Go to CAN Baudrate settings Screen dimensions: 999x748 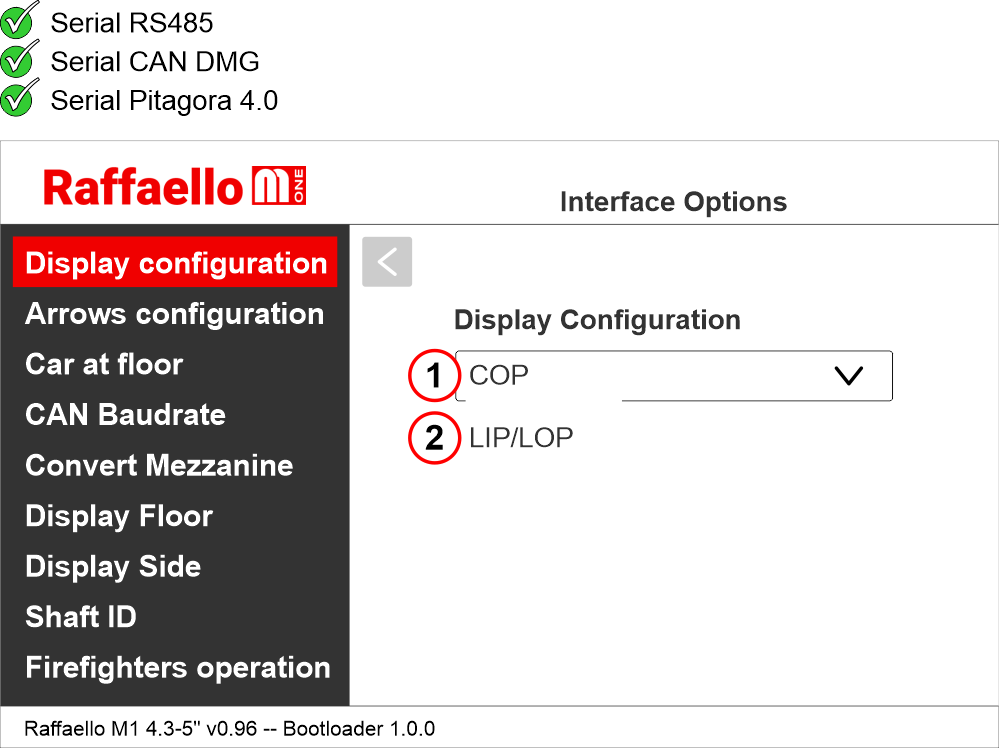125,415
